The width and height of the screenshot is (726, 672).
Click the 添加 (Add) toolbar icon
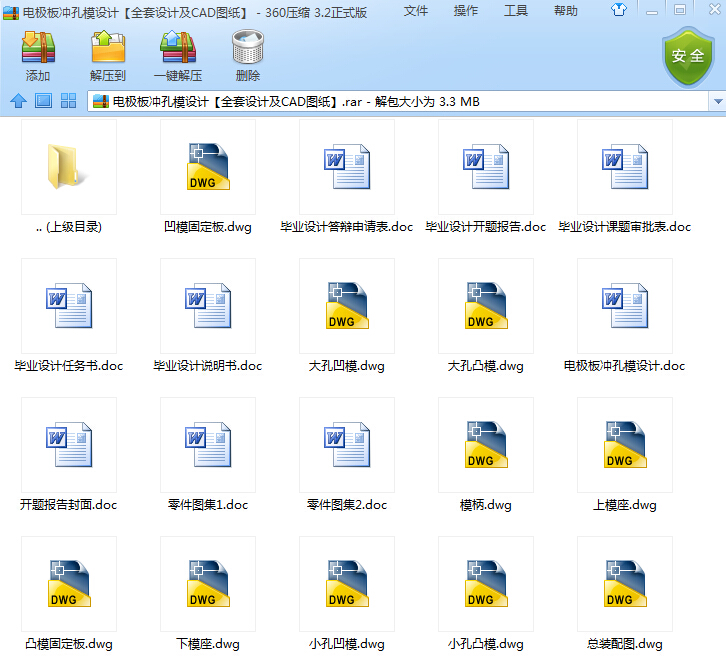click(x=38, y=47)
